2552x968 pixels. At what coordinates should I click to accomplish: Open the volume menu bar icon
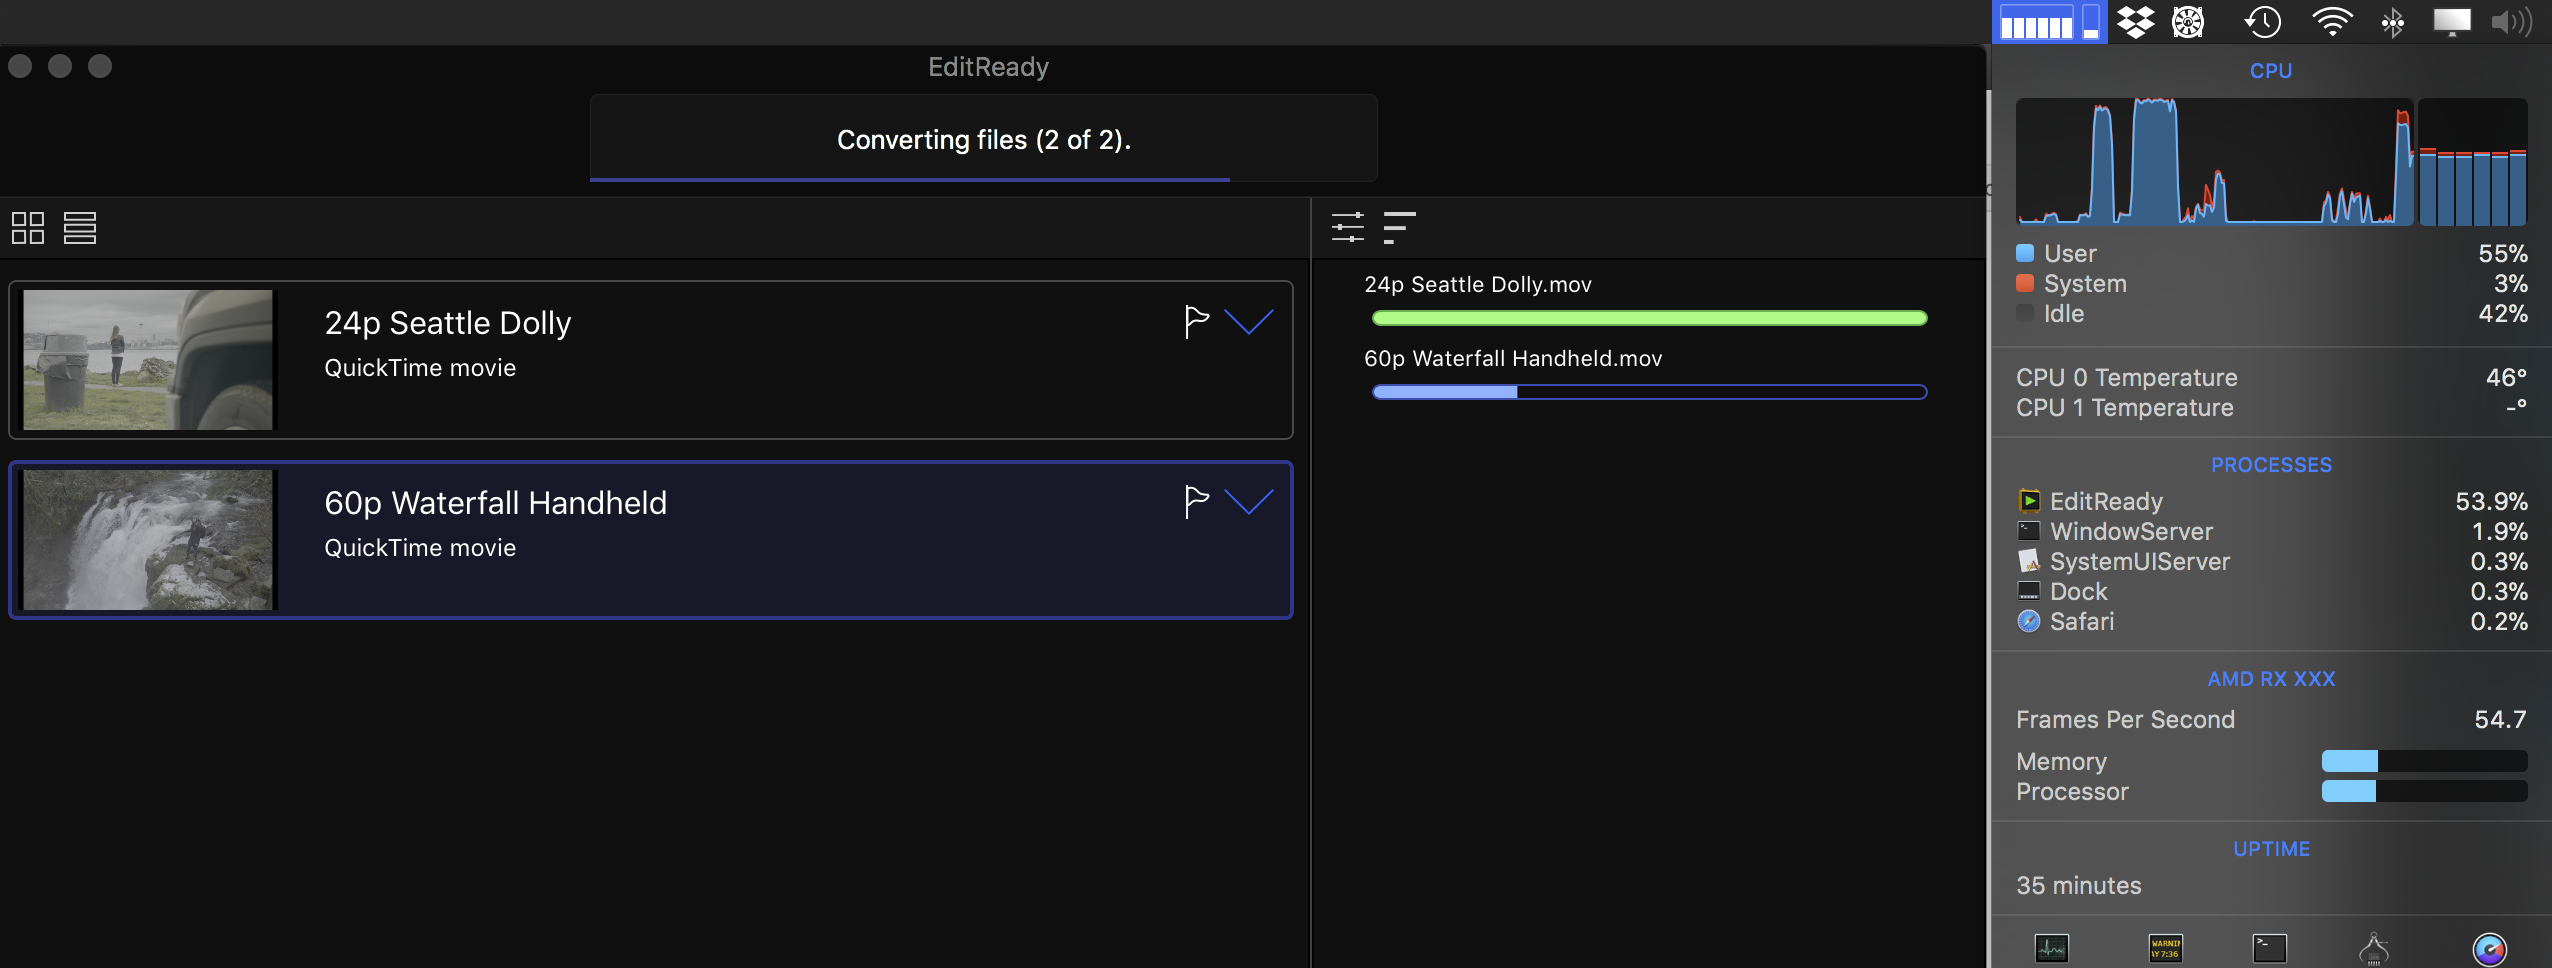[x=2511, y=22]
